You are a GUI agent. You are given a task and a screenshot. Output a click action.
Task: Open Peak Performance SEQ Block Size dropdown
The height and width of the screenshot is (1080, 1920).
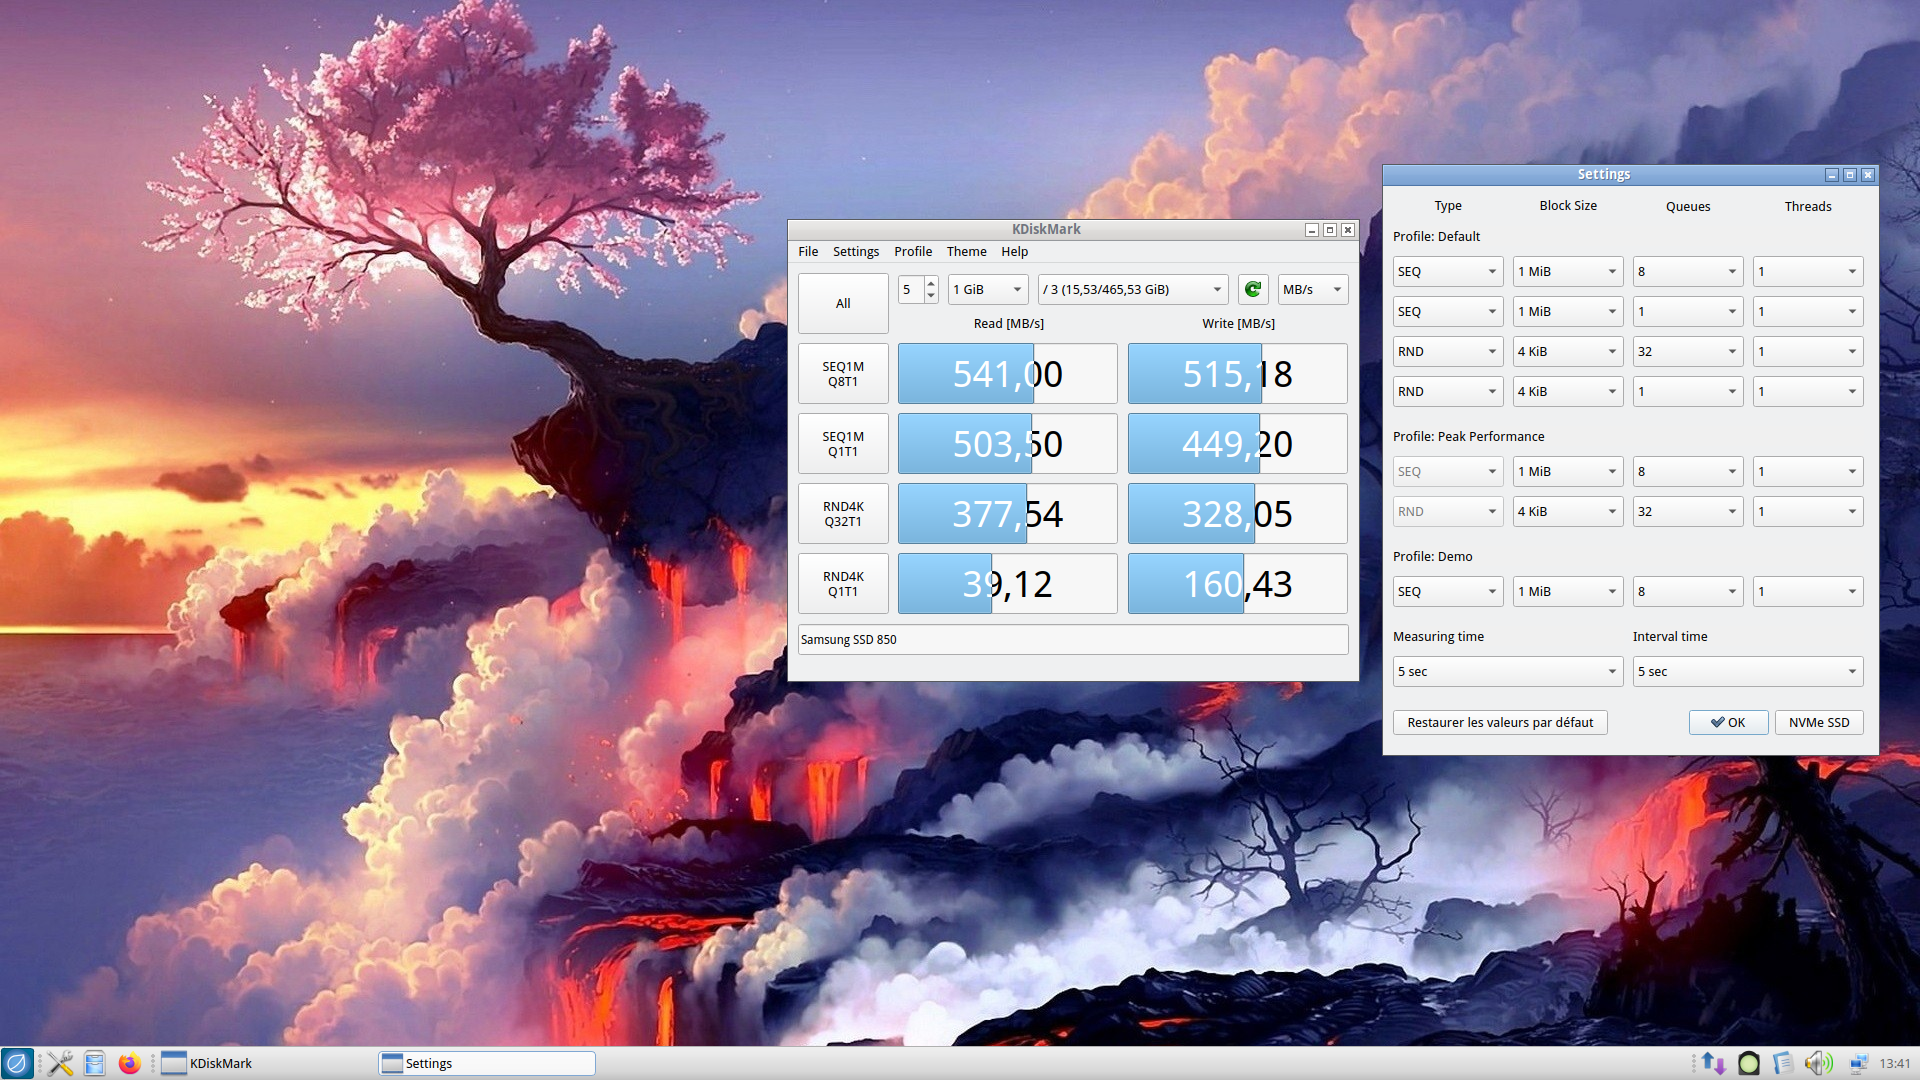click(1568, 471)
